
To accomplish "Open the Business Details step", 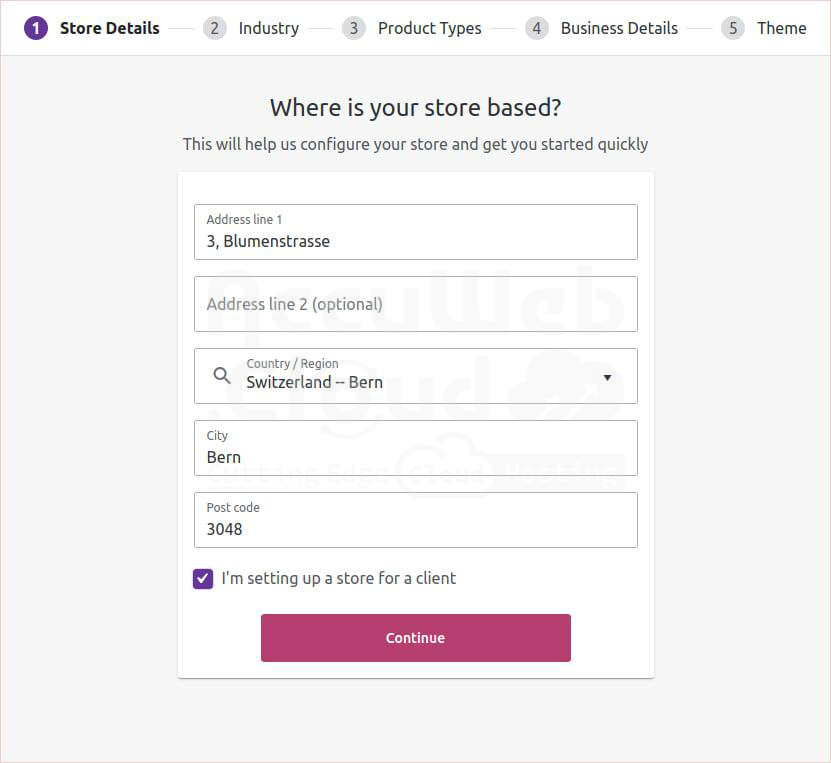I will pyautogui.click(x=619, y=28).
